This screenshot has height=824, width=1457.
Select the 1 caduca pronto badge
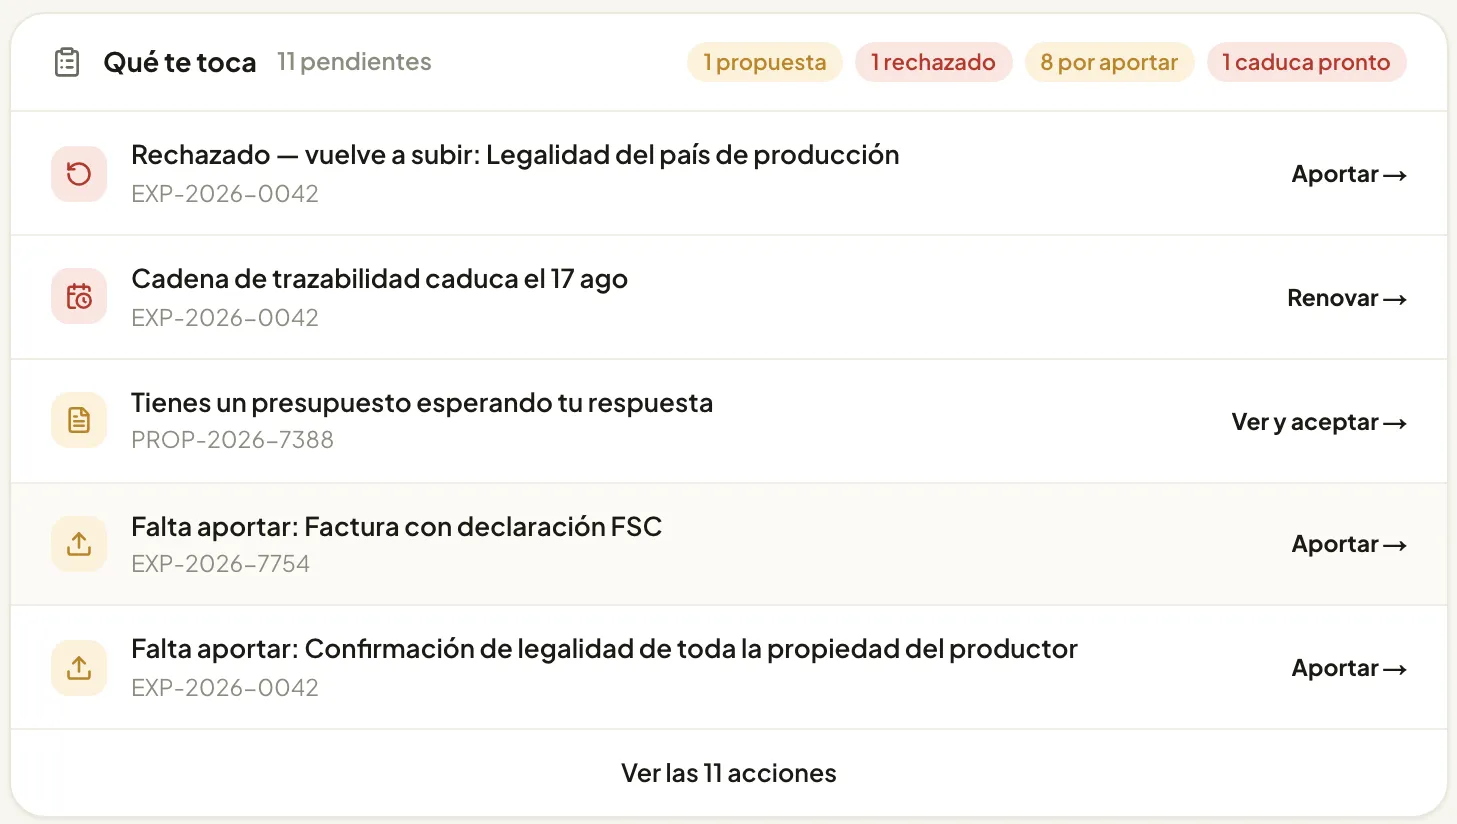click(1306, 62)
